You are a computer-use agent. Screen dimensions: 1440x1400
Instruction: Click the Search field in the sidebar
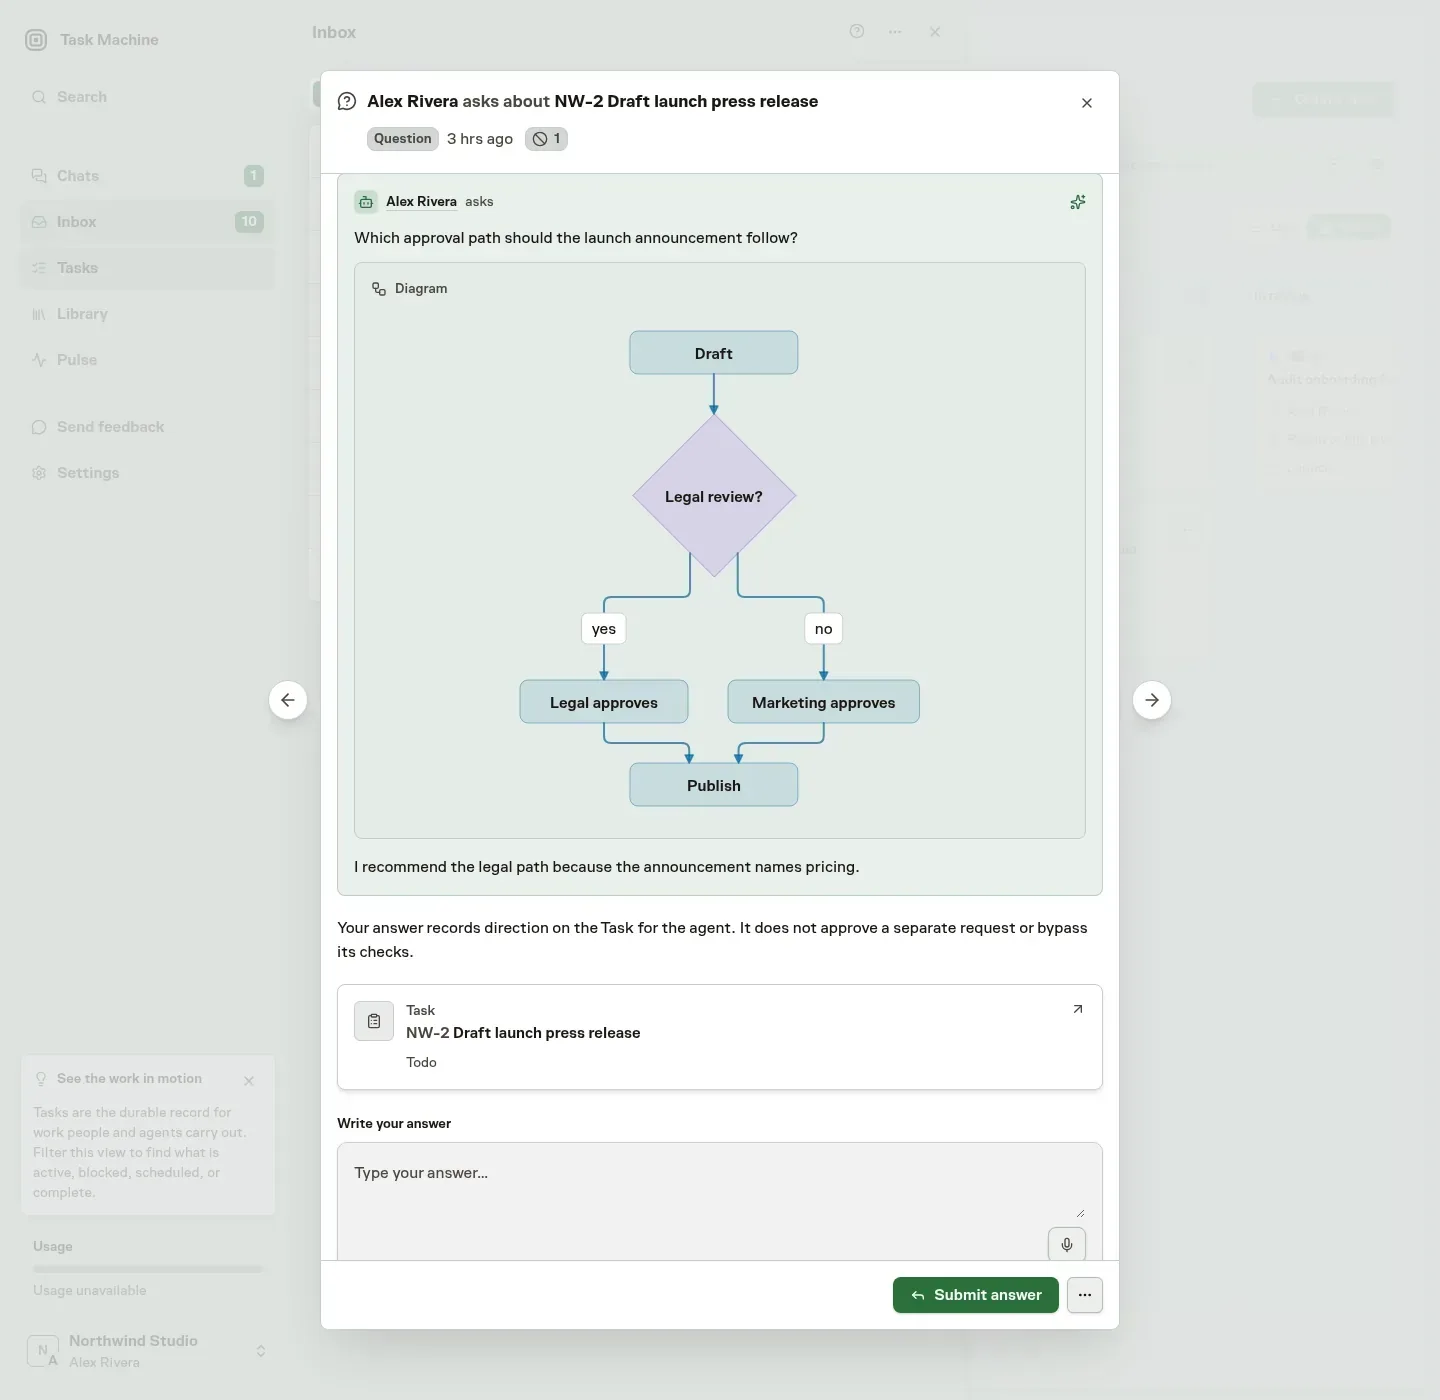pyautogui.click(x=147, y=97)
